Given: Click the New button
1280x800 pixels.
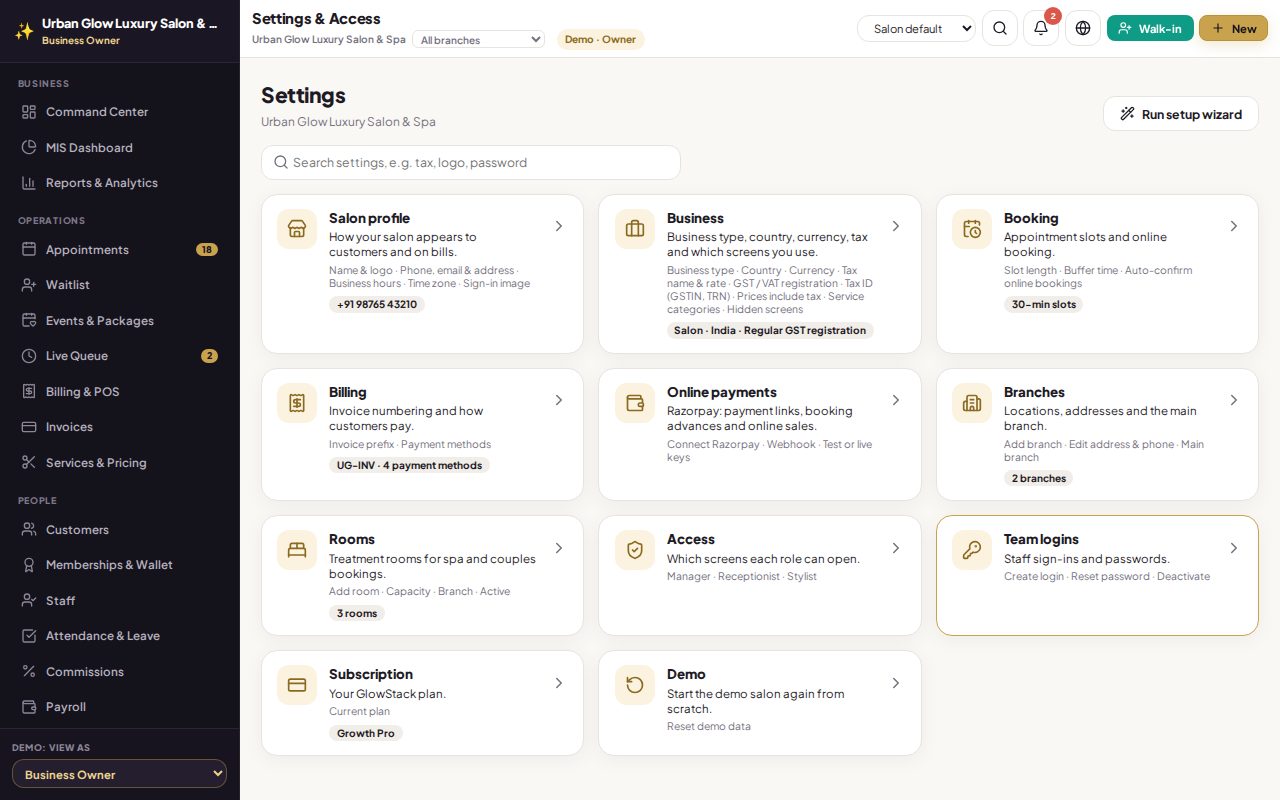Looking at the screenshot, I should [x=1233, y=28].
